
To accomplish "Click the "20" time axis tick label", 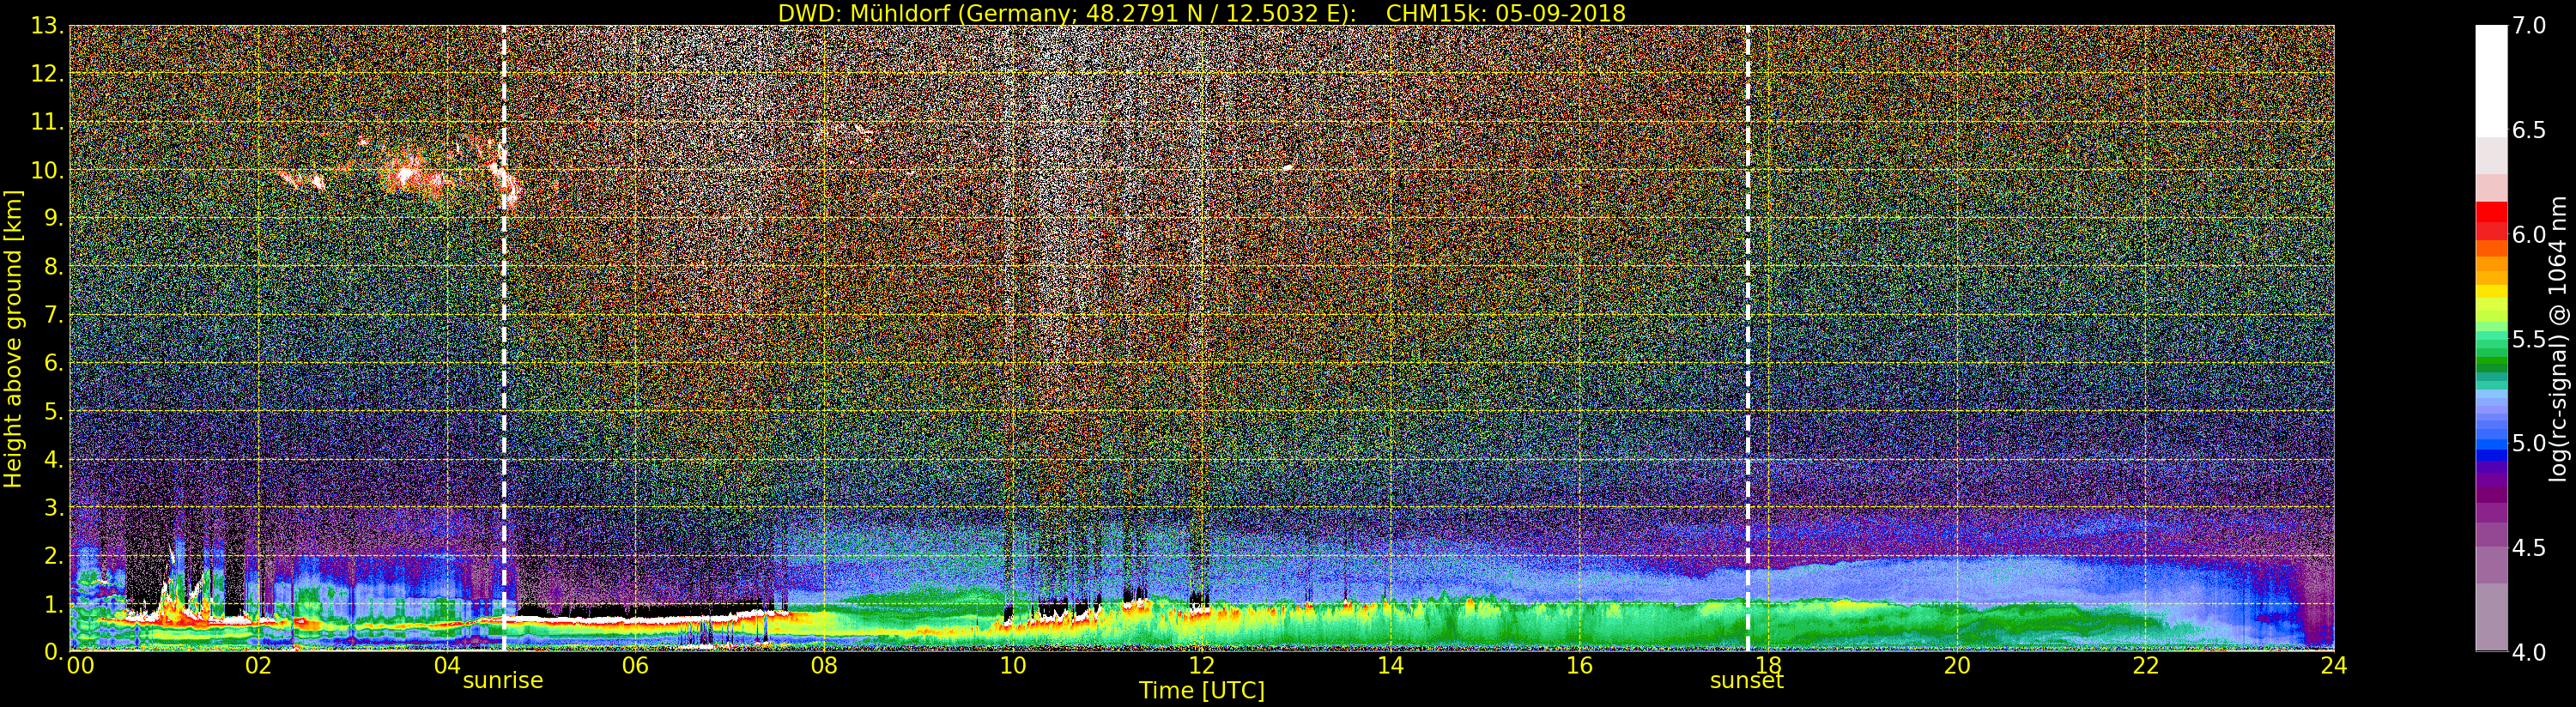I will (x=1957, y=666).
